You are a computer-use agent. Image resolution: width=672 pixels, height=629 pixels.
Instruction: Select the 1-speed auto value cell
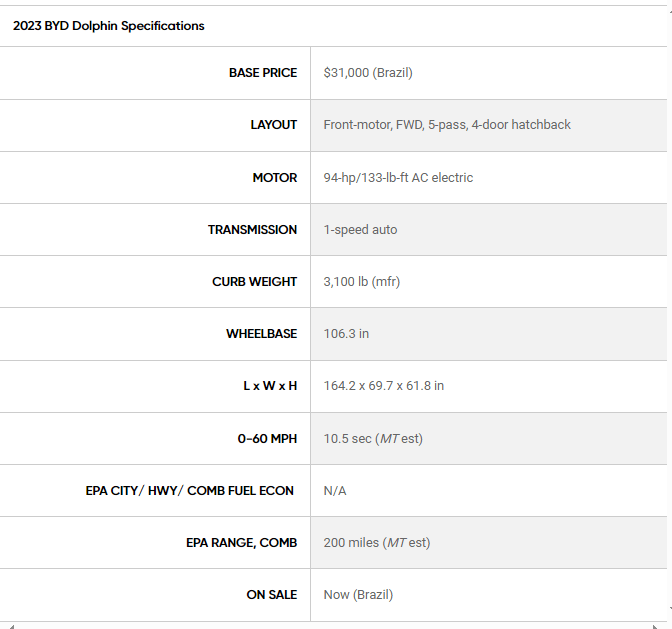tap(360, 230)
